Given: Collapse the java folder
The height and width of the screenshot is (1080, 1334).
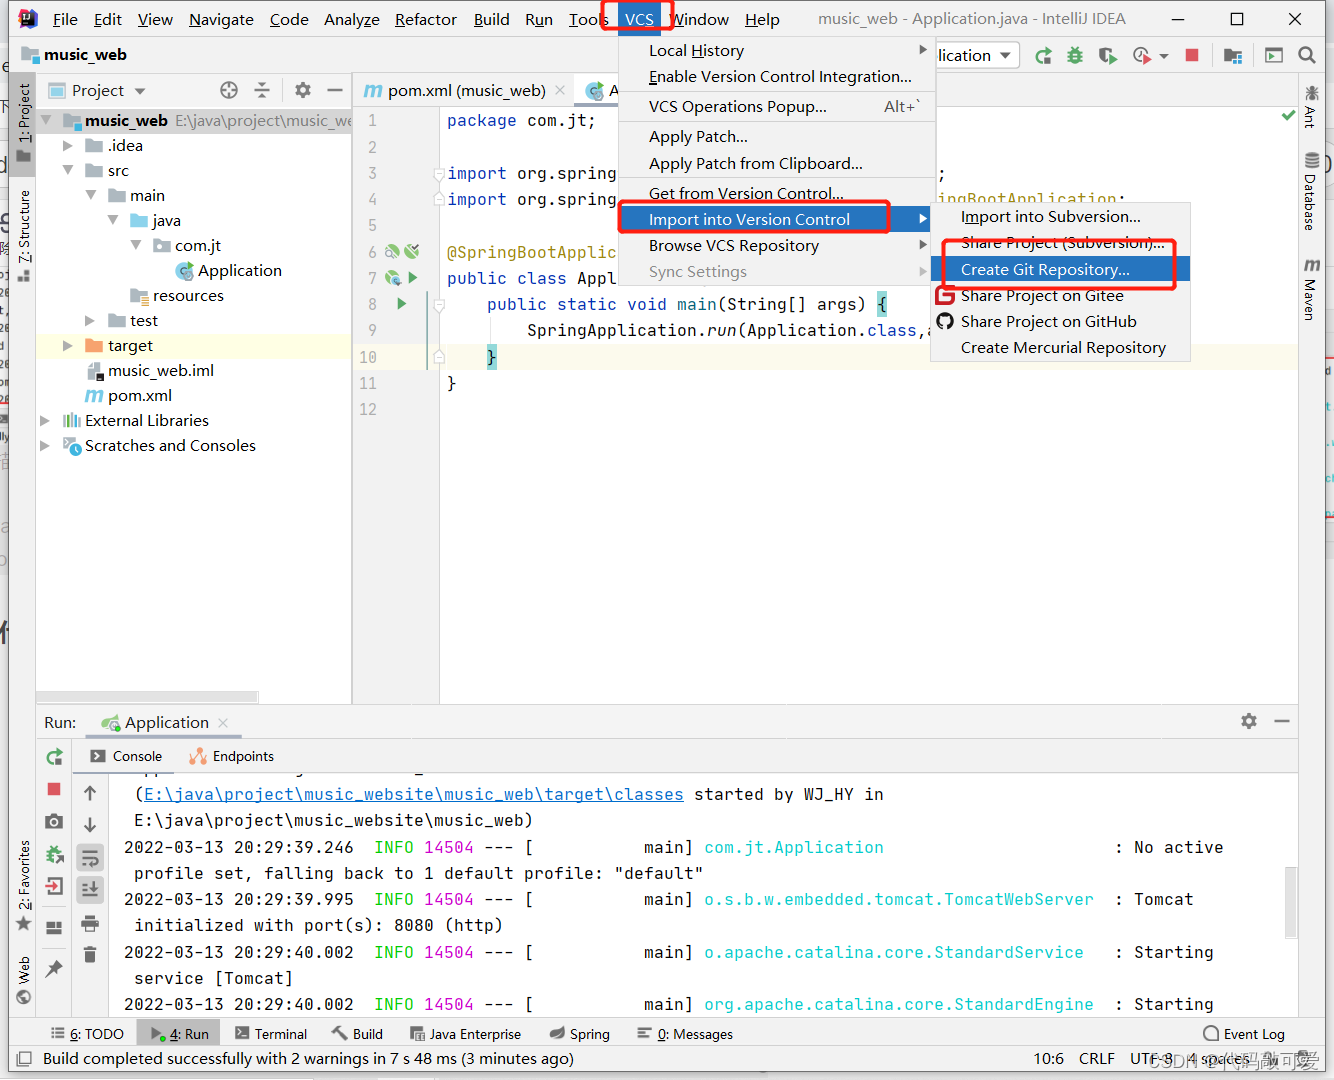Looking at the screenshot, I should [113, 221].
